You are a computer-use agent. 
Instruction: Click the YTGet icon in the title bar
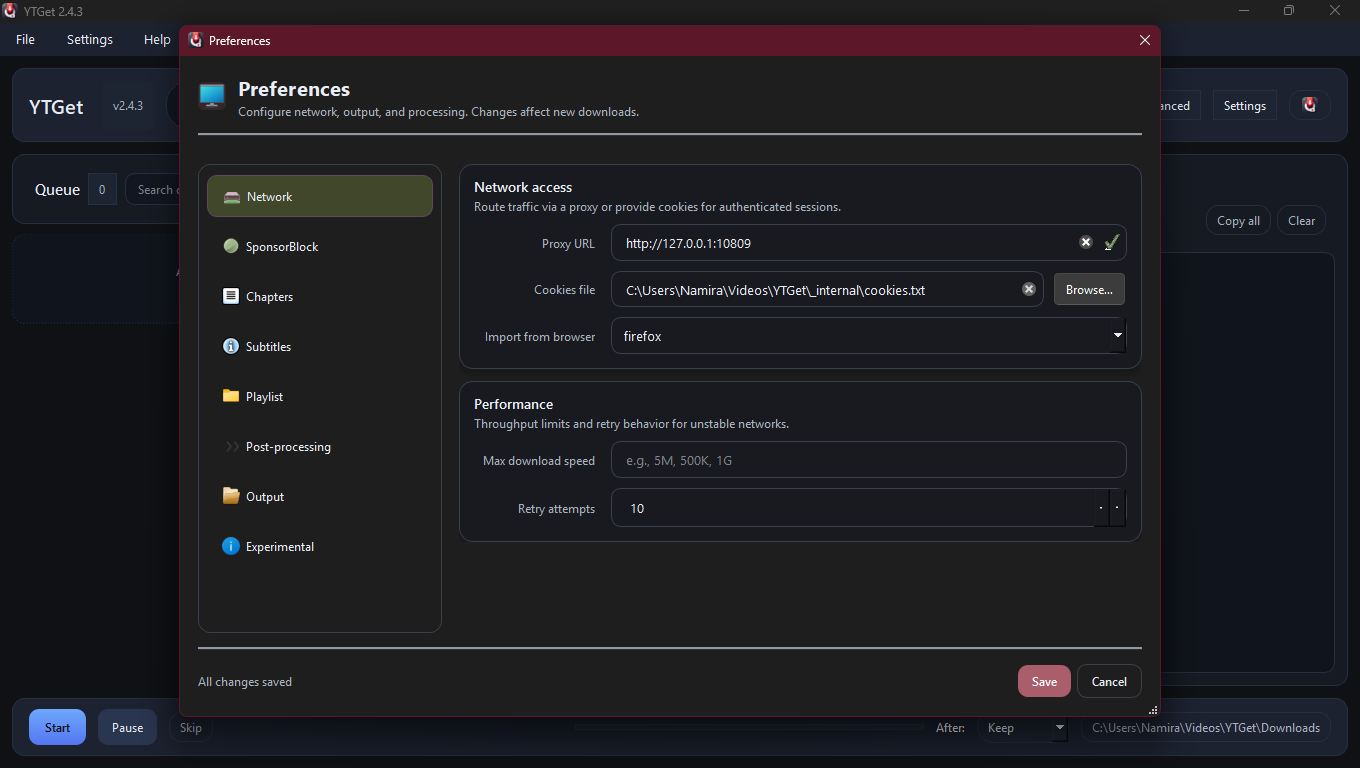pos(10,11)
